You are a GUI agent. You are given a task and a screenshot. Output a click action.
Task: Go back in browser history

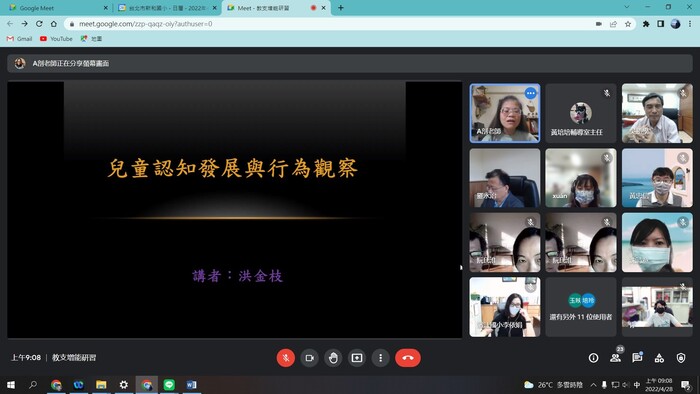tap(10, 24)
